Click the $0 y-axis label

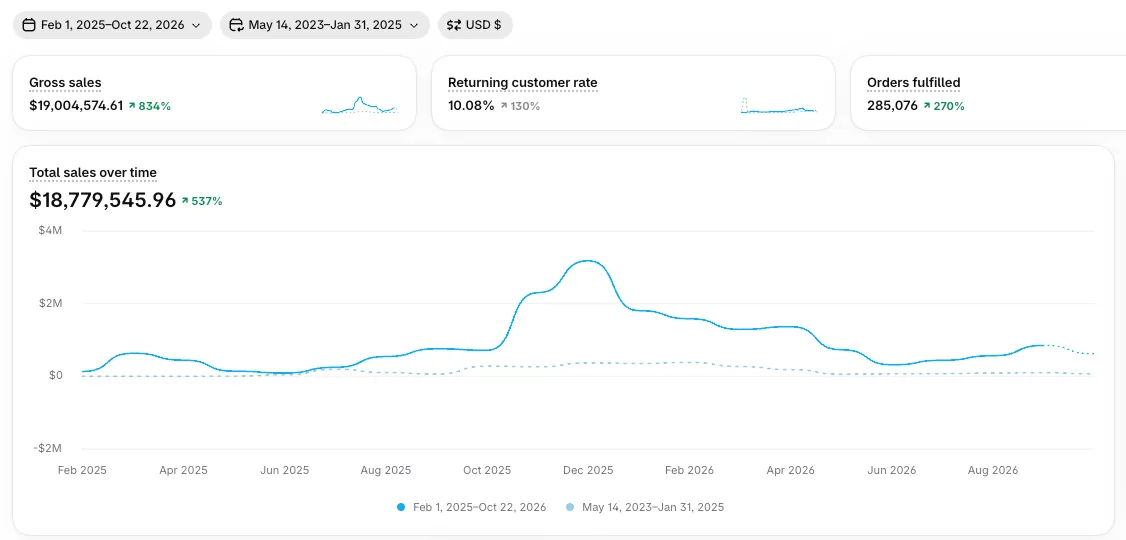[57, 376]
